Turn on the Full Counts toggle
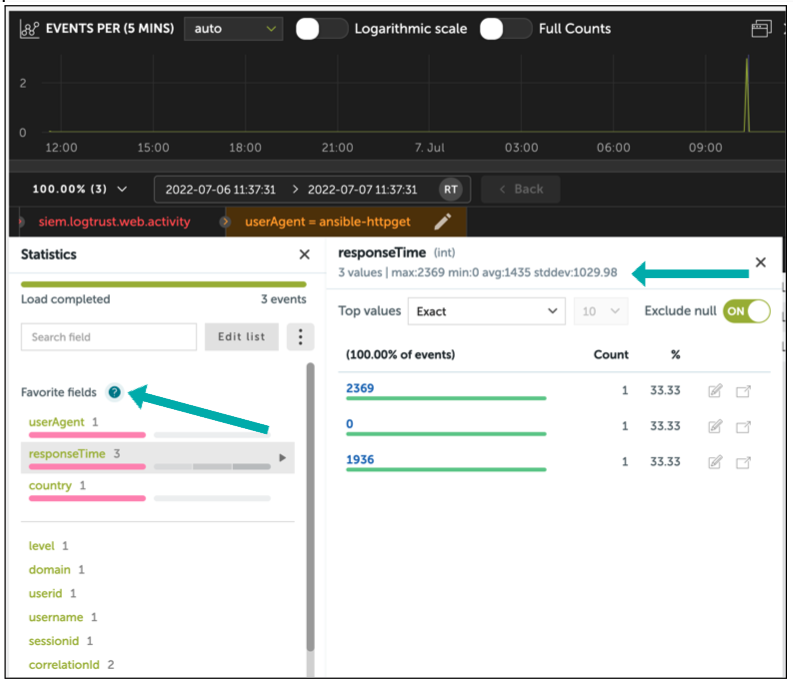 pyautogui.click(x=505, y=29)
